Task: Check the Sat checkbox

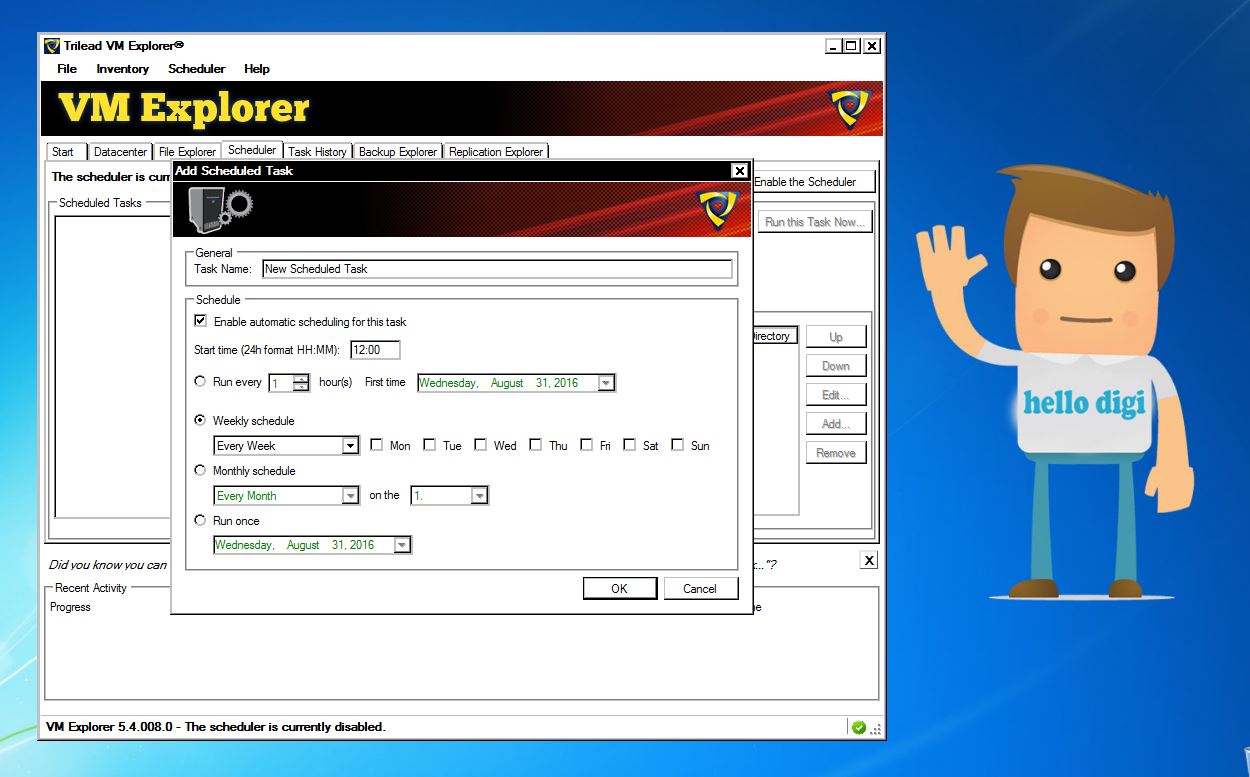Action: (x=629, y=445)
